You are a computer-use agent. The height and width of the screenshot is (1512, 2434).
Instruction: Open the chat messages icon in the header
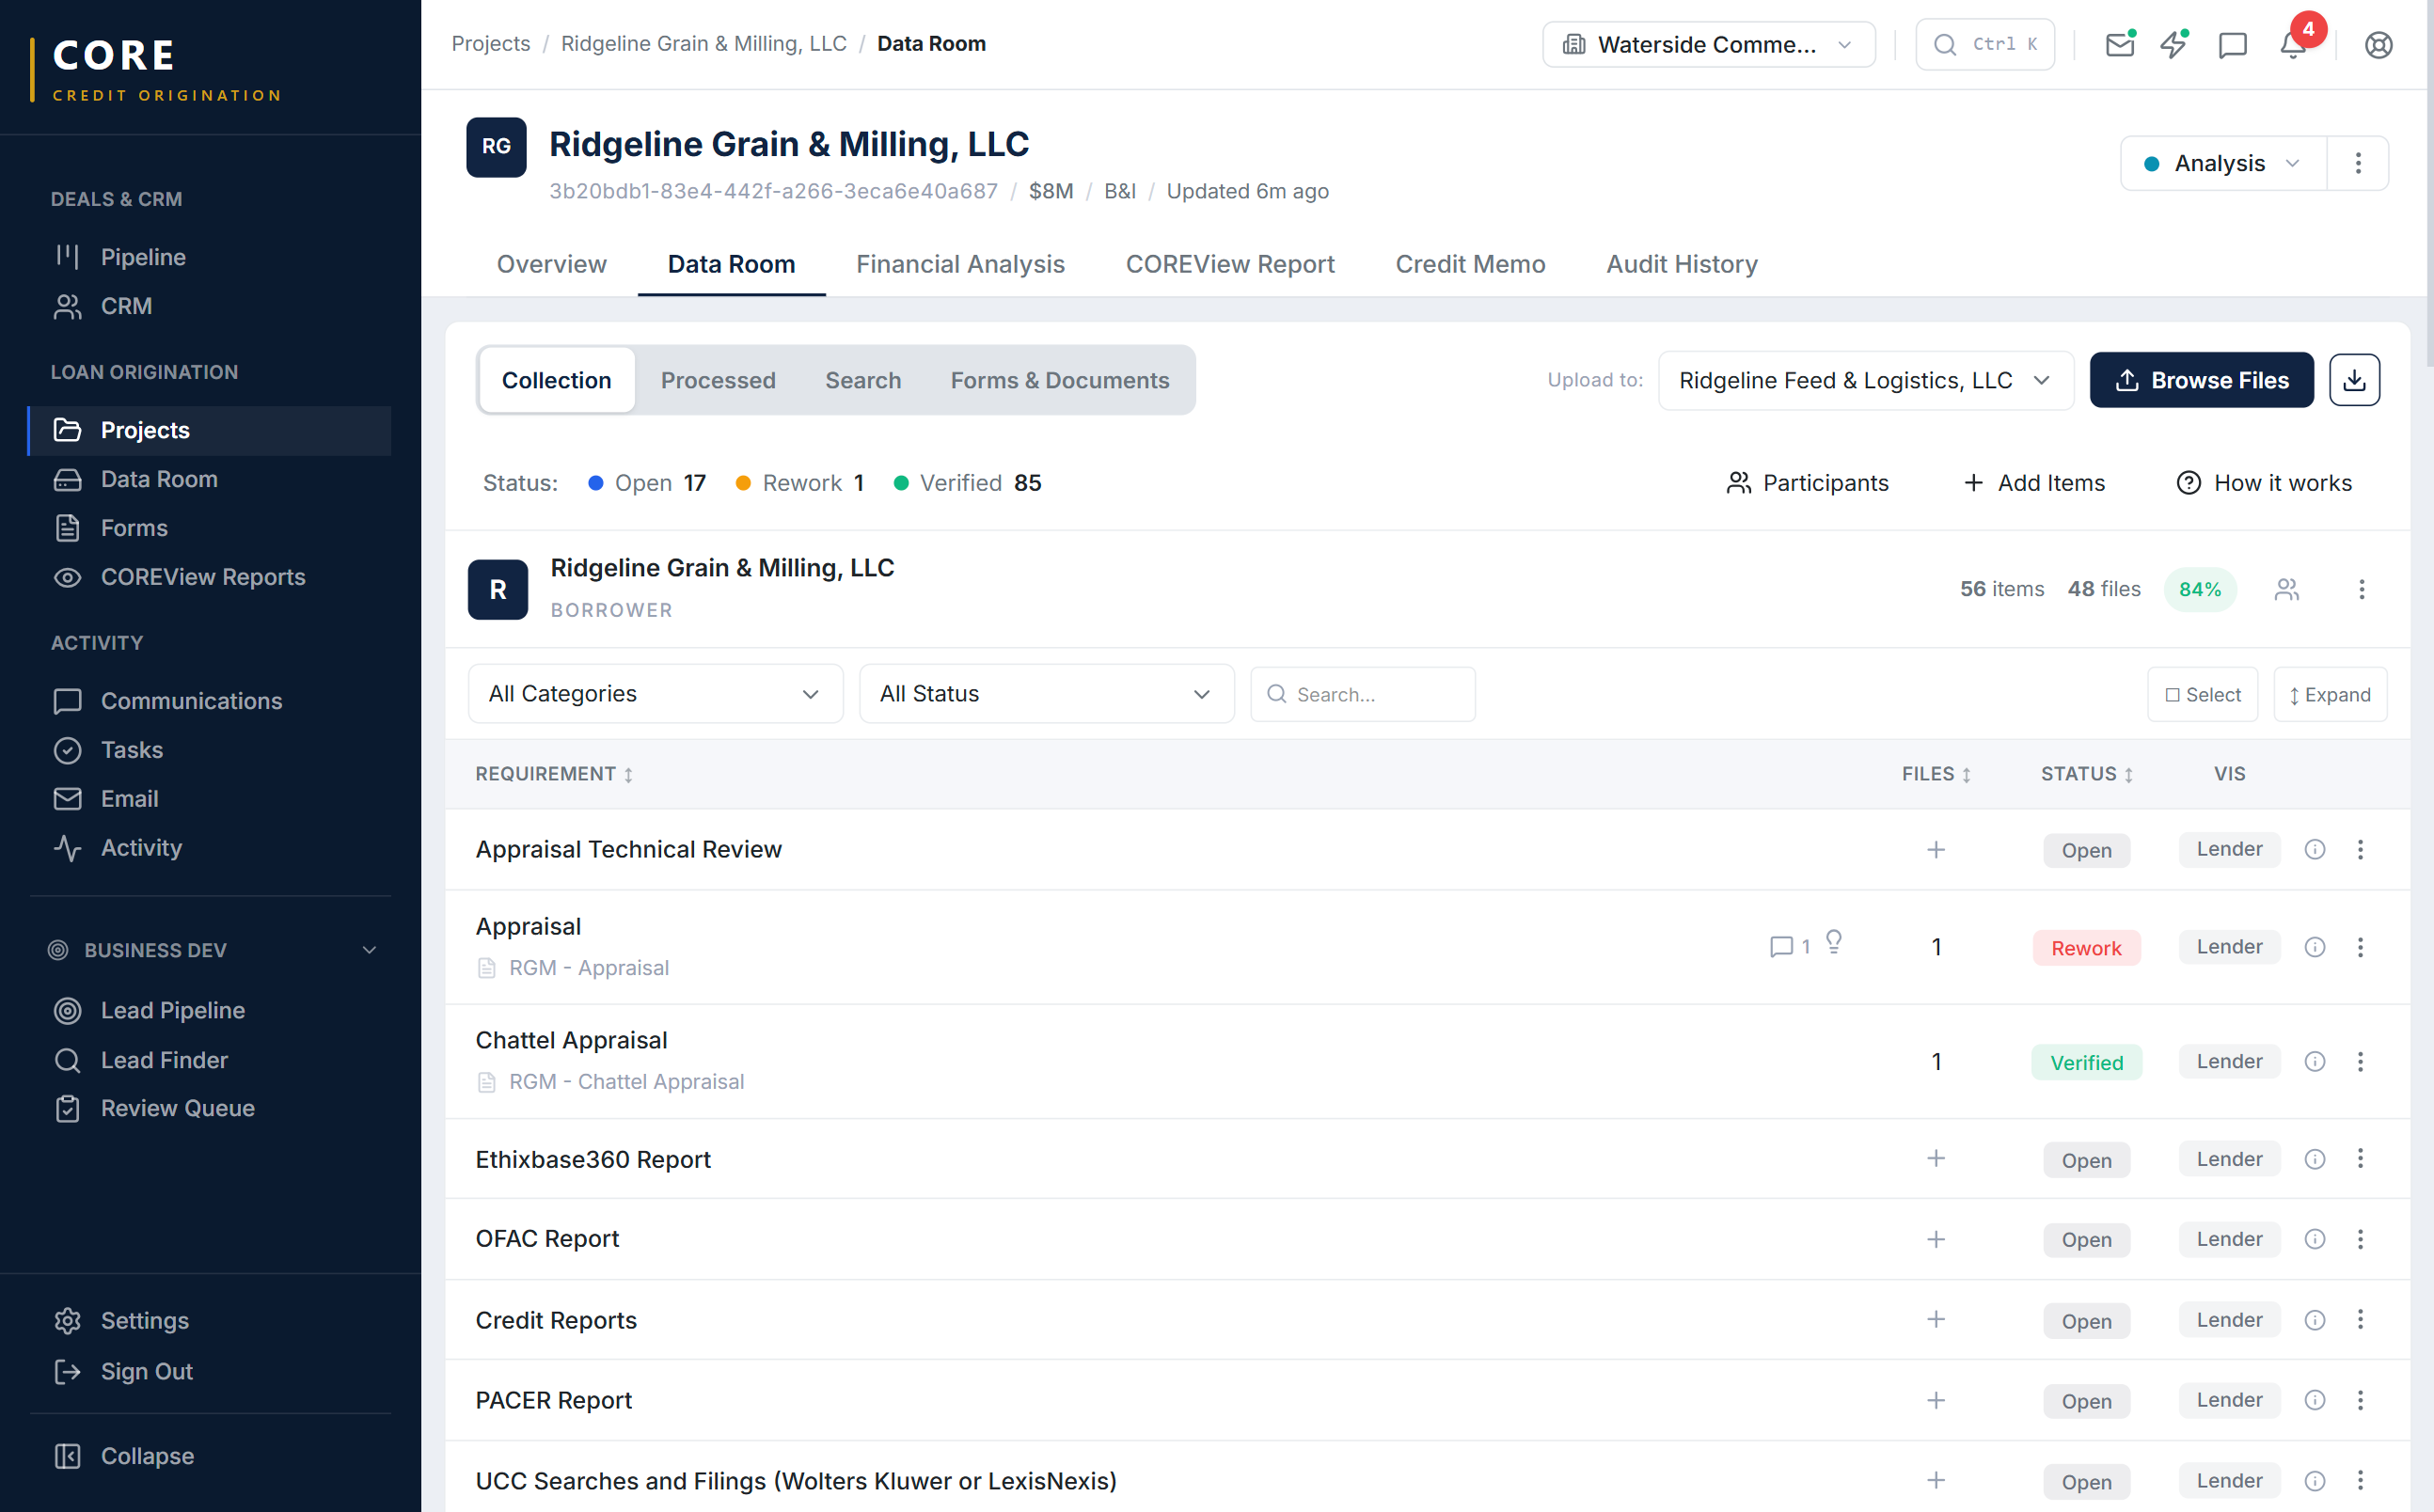(x=2233, y=44)
